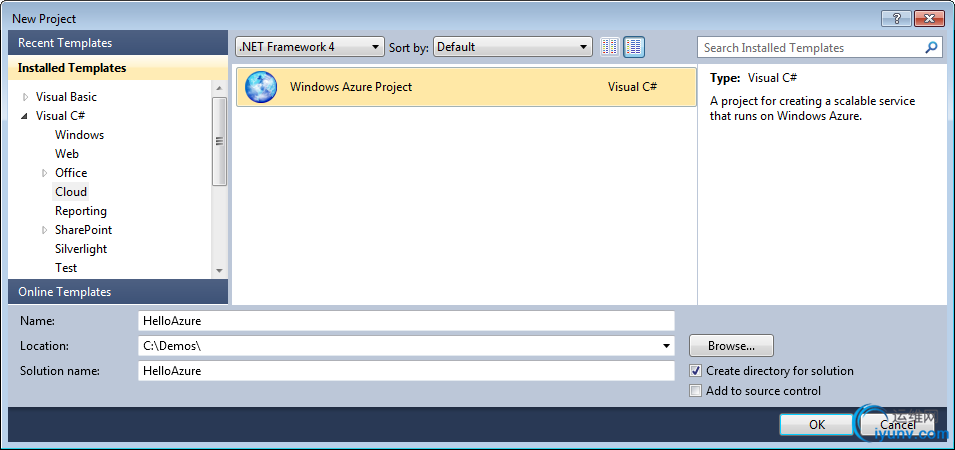
Task: Open the Sort by Default dropdown
Action: (x=513, y=47)
